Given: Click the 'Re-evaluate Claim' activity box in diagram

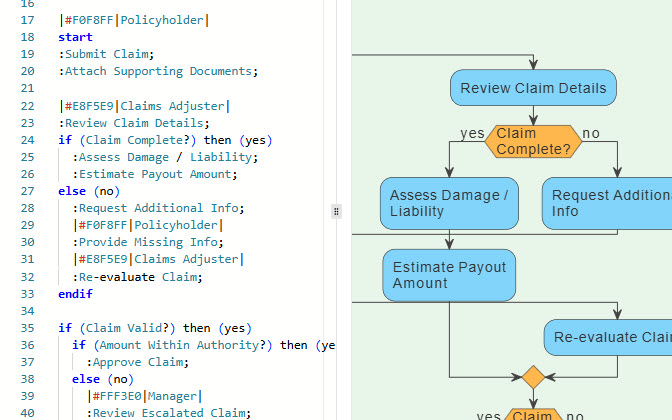Looking at the screenshot, I should 608,337.
